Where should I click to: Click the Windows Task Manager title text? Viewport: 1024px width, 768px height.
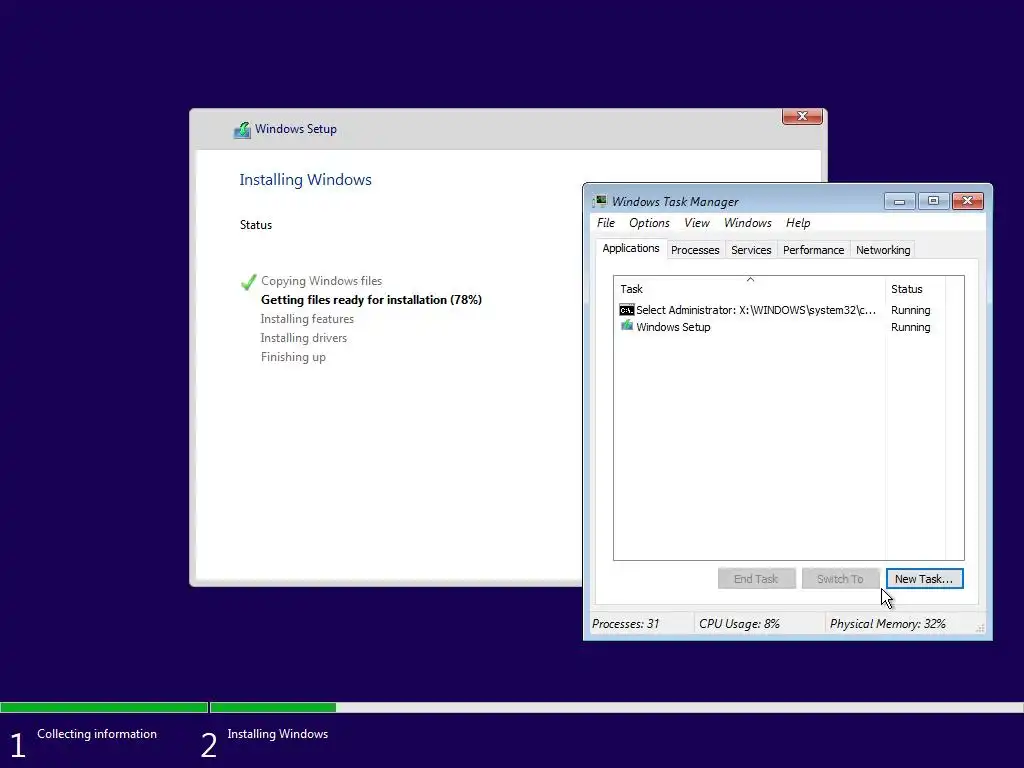(x=675, y=202)
